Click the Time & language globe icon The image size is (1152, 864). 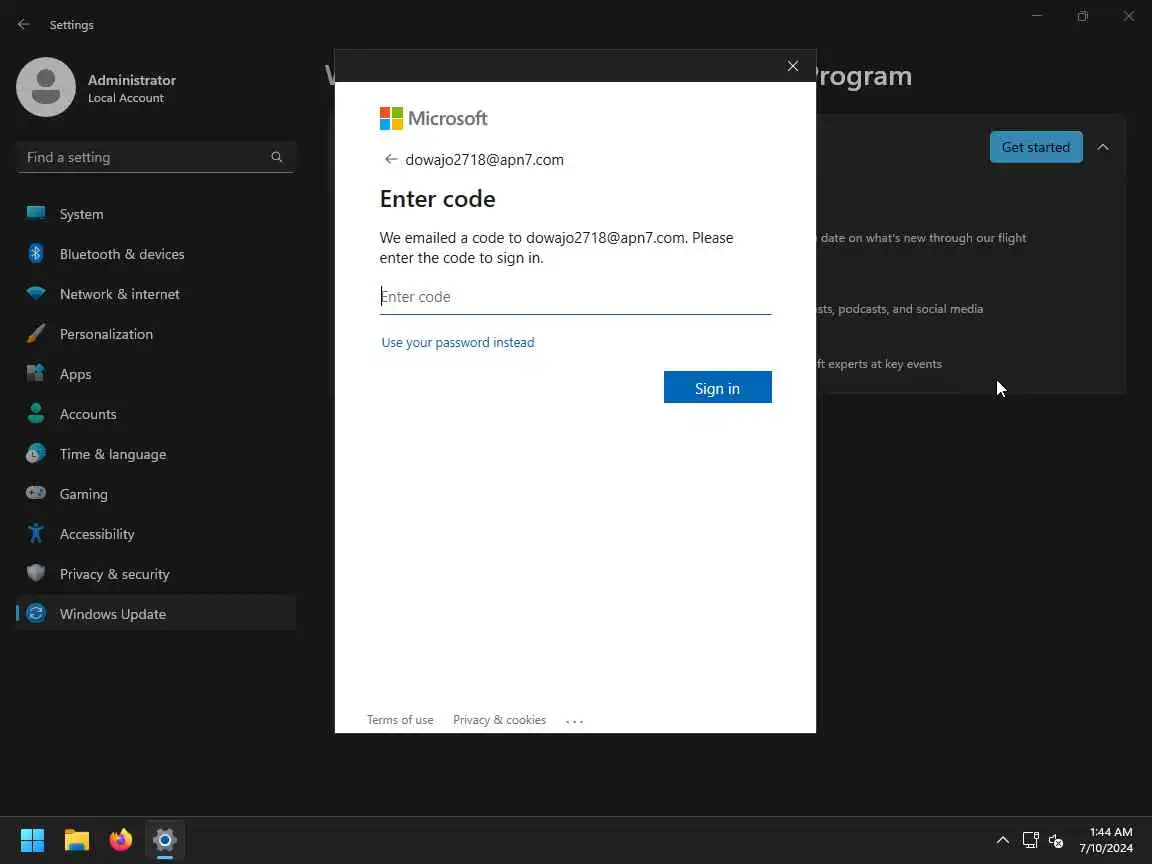click(x=35, y=453)
